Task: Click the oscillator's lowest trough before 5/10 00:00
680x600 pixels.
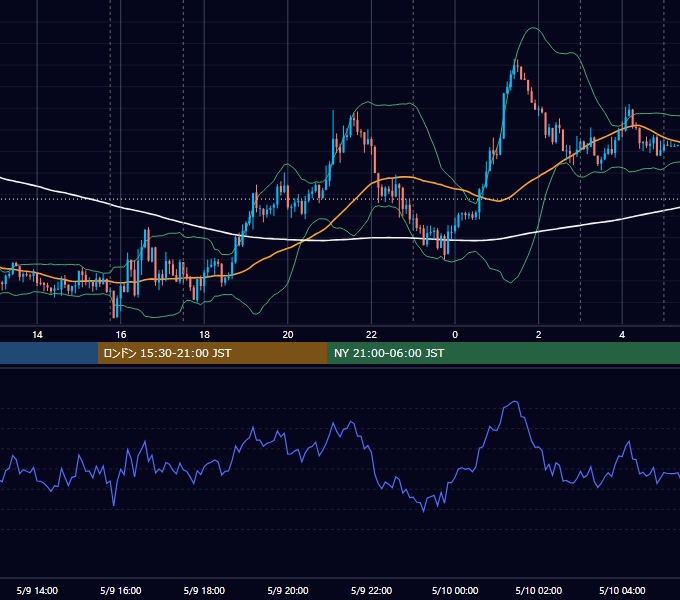Action: click(x=424, y=511)
